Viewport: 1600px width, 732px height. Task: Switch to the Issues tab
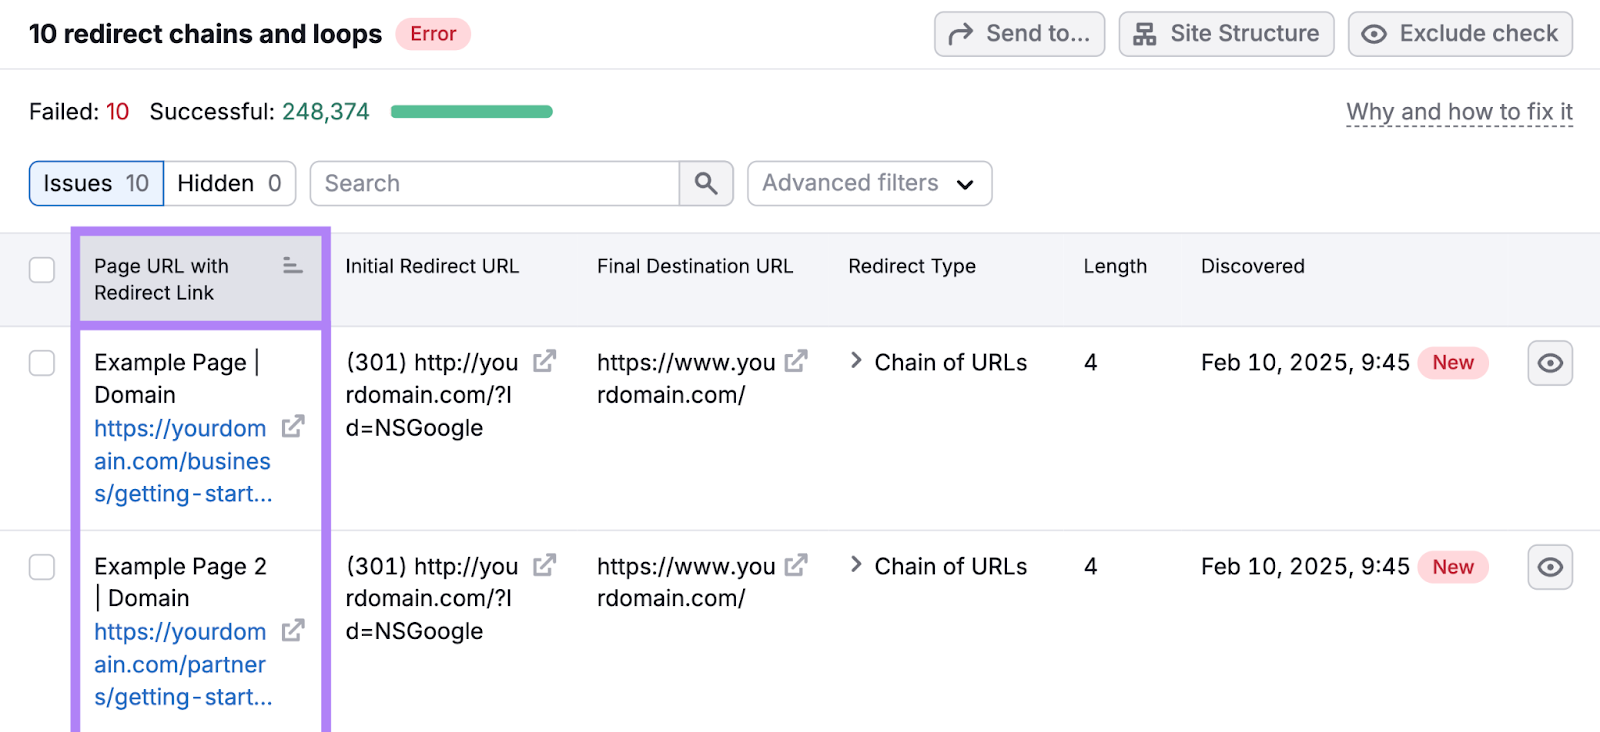point(96,184)
